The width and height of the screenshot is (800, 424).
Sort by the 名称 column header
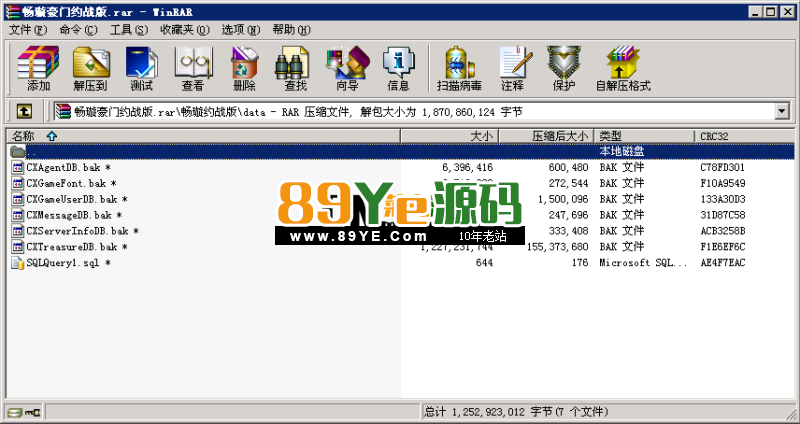(203, 136)
